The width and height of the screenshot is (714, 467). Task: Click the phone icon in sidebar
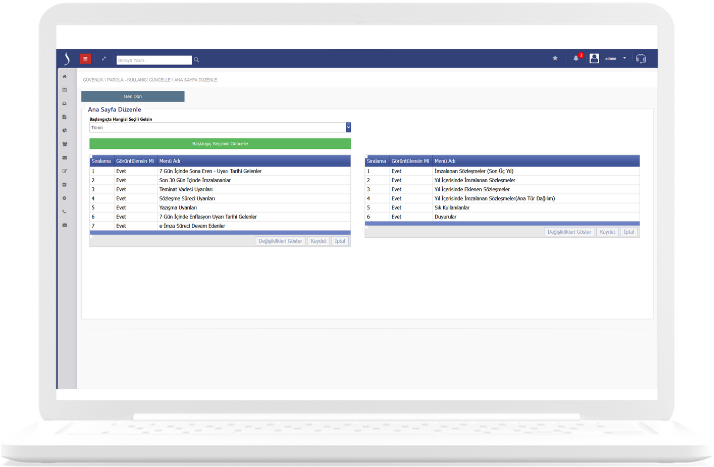(x=65, y=212)
